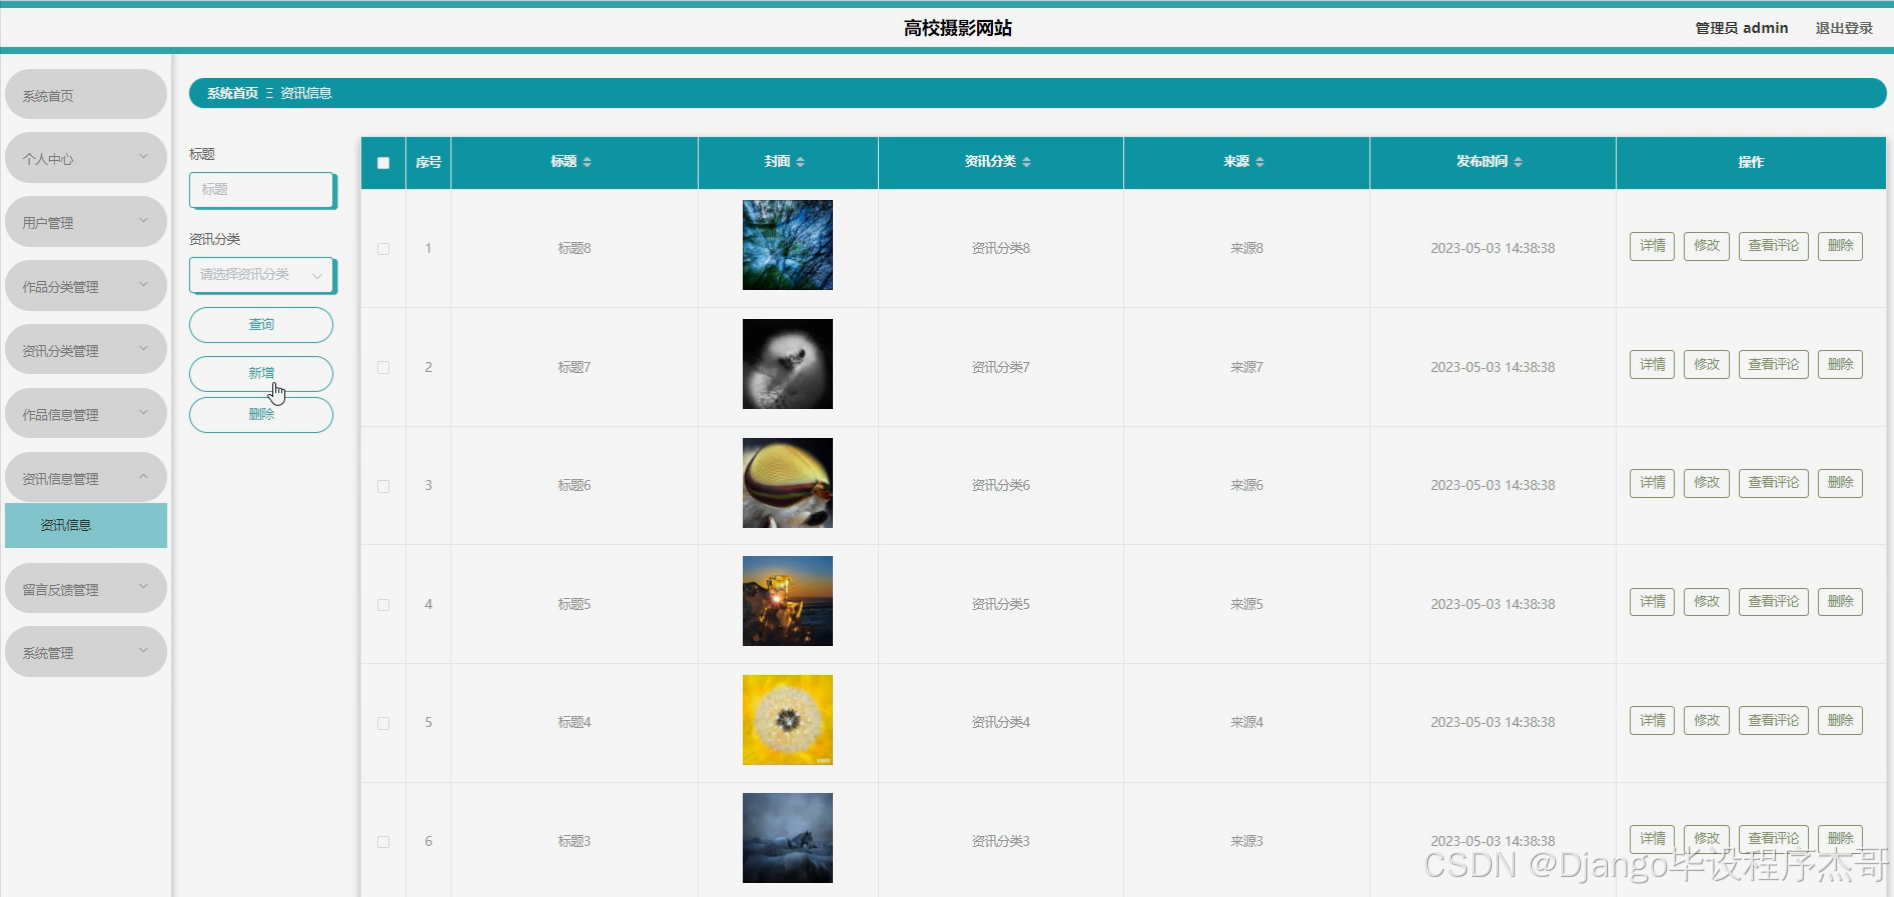
Task: Click the 高校摄影网站 page title
Action: tap(957, 28)
